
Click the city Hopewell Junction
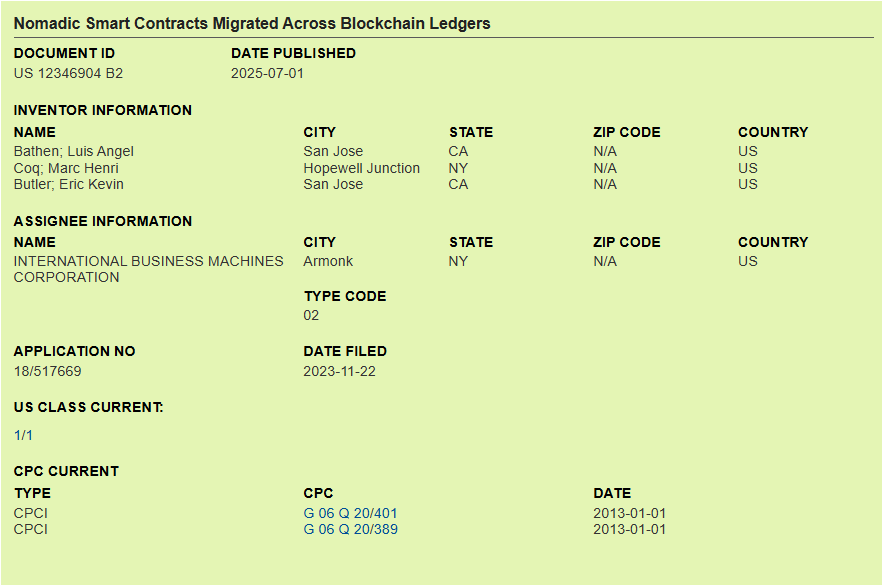pos(362,168)
